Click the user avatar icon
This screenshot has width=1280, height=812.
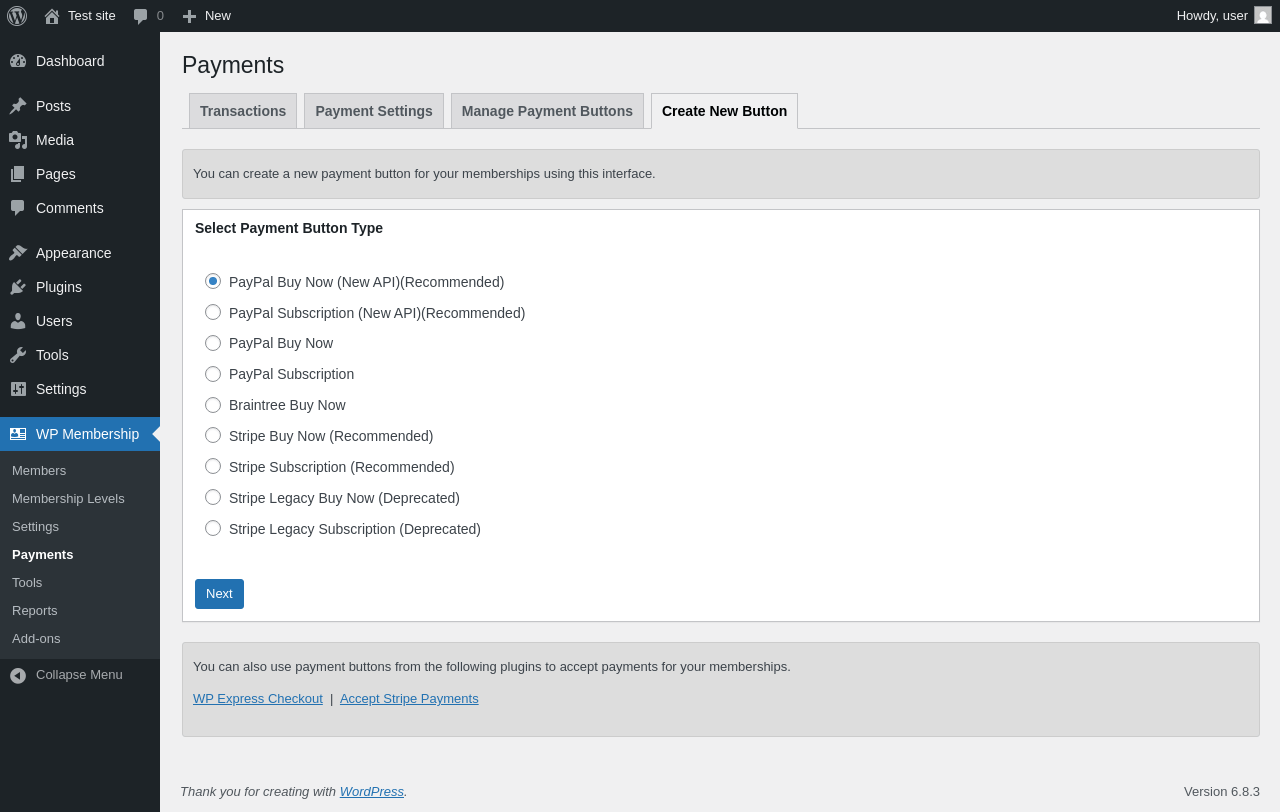coord(1263,15)
